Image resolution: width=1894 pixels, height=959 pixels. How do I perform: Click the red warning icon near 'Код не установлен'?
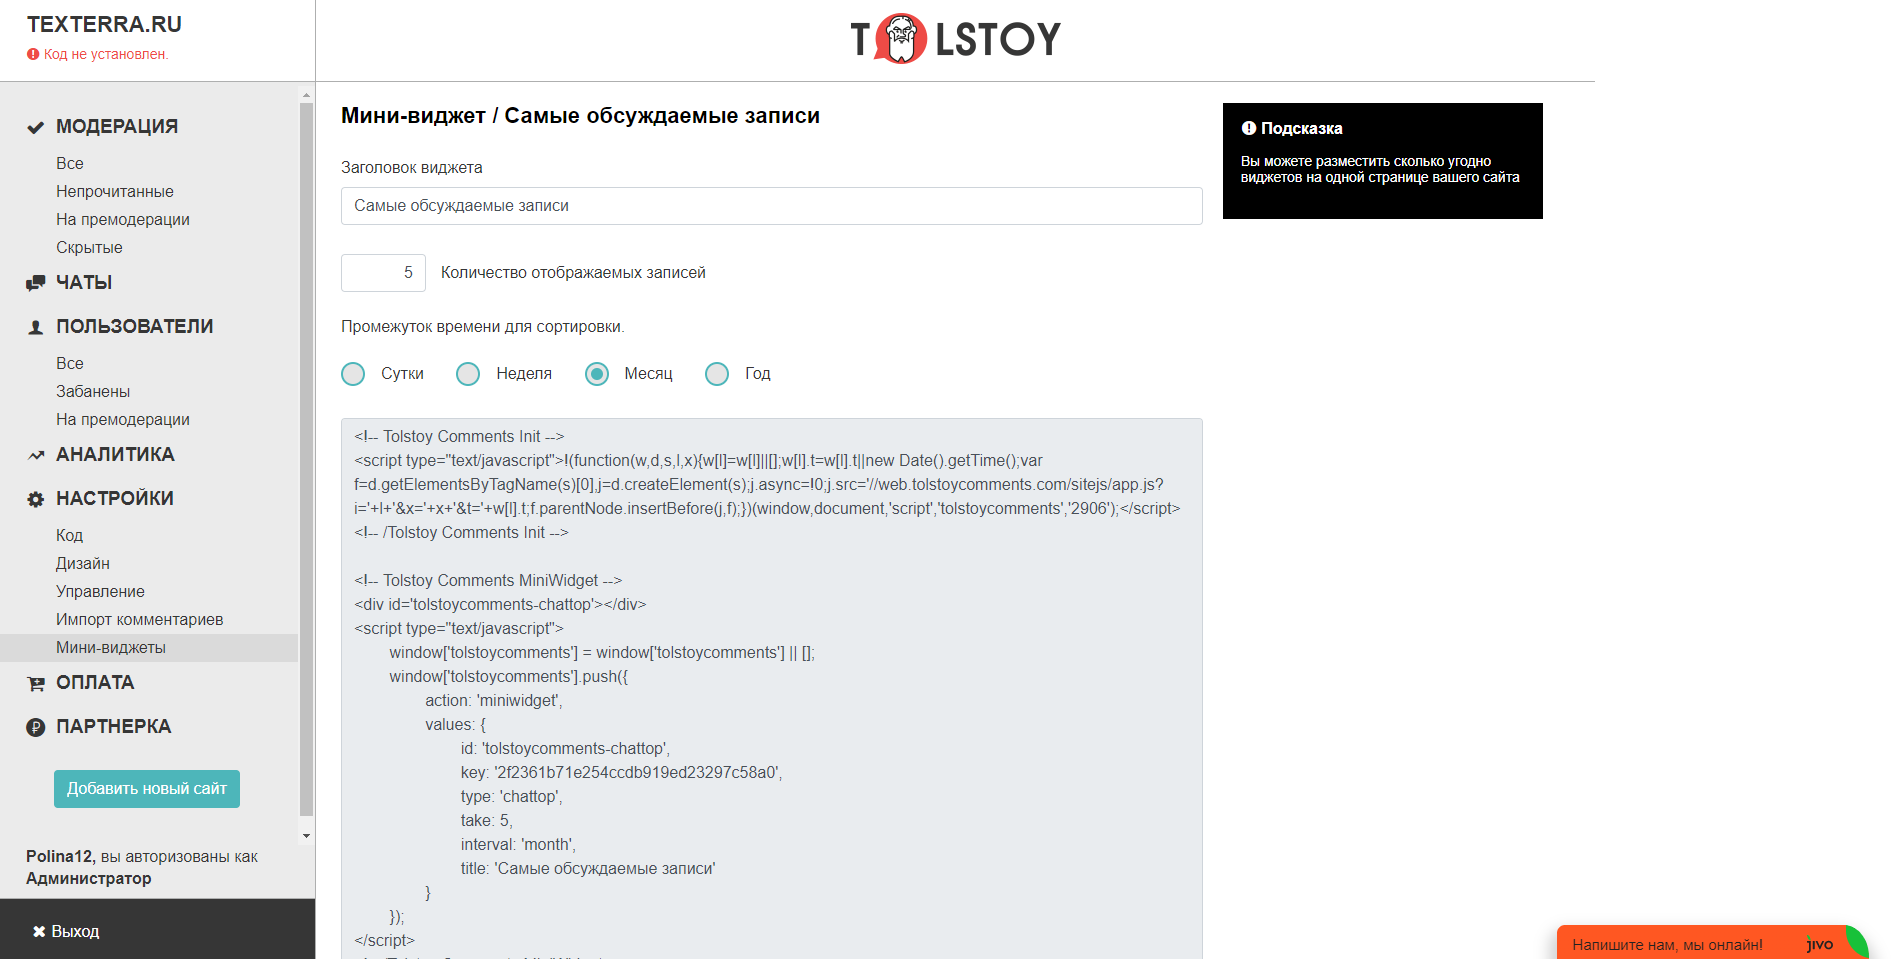coord(33,54)
